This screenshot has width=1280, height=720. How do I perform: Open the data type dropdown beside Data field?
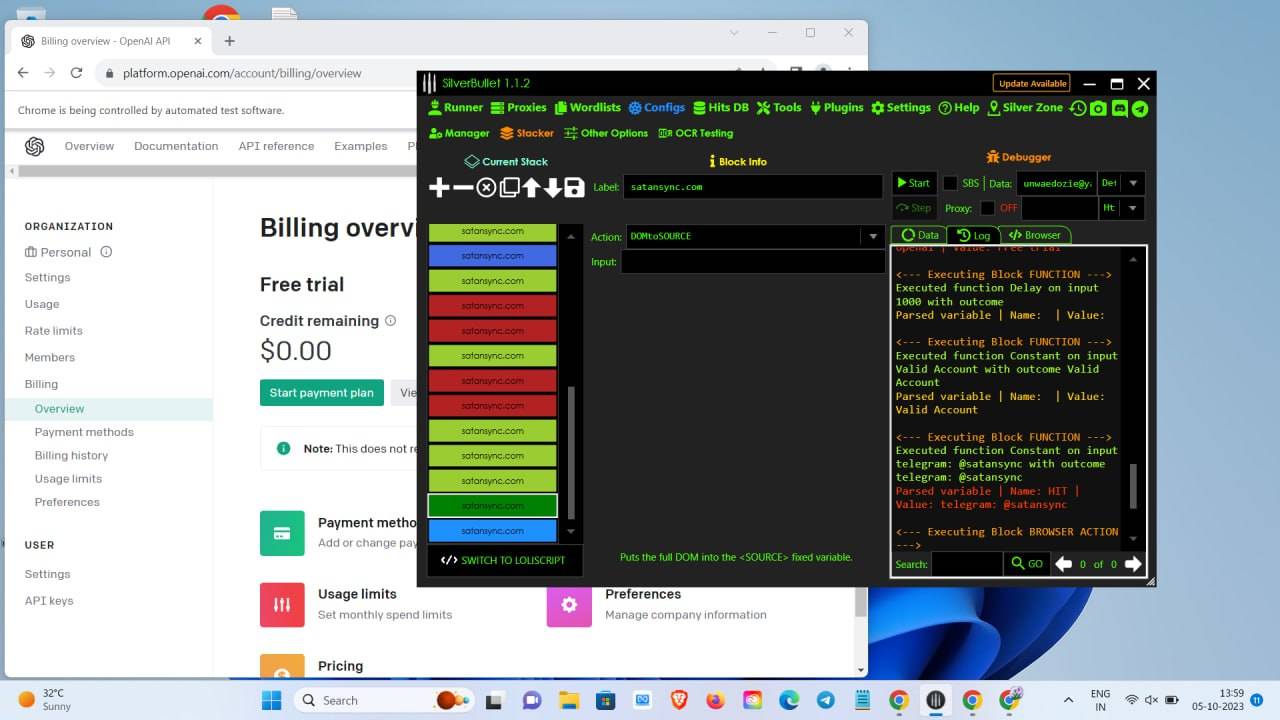coord(1132,183)
